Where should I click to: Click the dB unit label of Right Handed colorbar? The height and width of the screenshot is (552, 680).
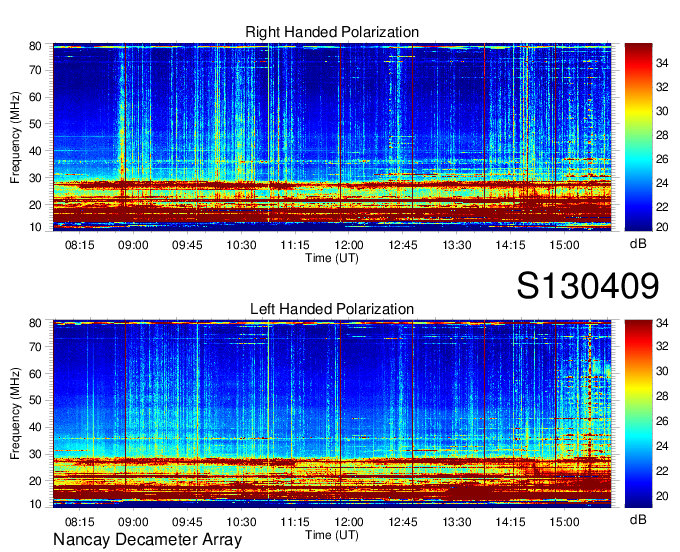638,244
